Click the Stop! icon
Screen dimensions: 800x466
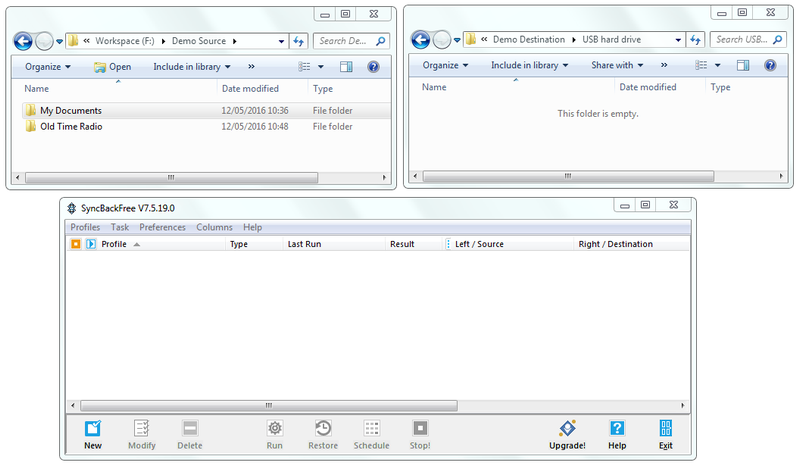pos(420,428)
